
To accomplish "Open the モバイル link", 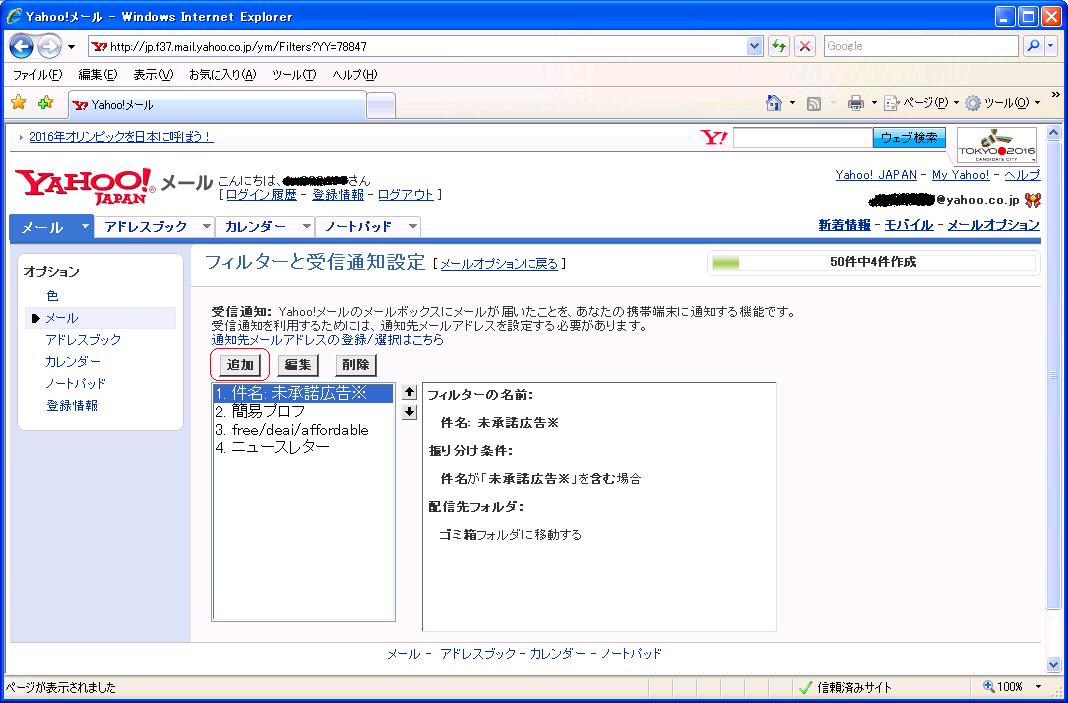I will click(x=909, y=225).
